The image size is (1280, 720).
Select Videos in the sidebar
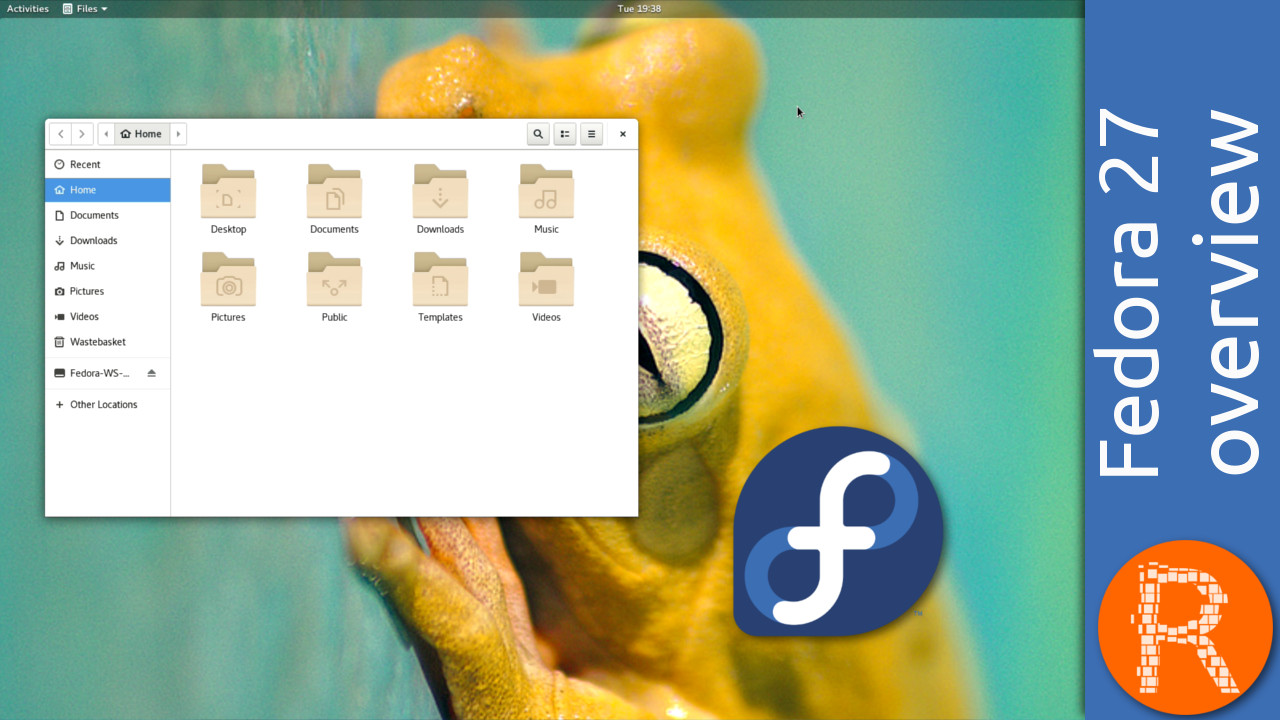pyautogui.click(x=108, y=316)
